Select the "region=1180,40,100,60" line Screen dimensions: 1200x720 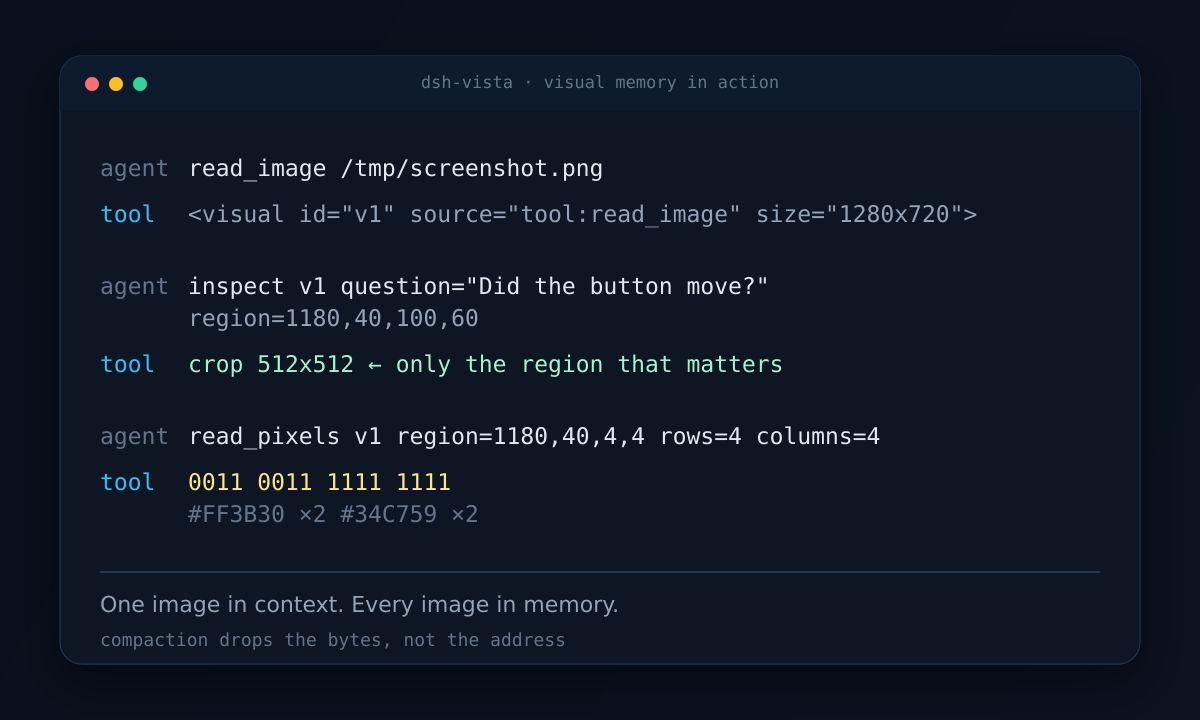point(333,318)
